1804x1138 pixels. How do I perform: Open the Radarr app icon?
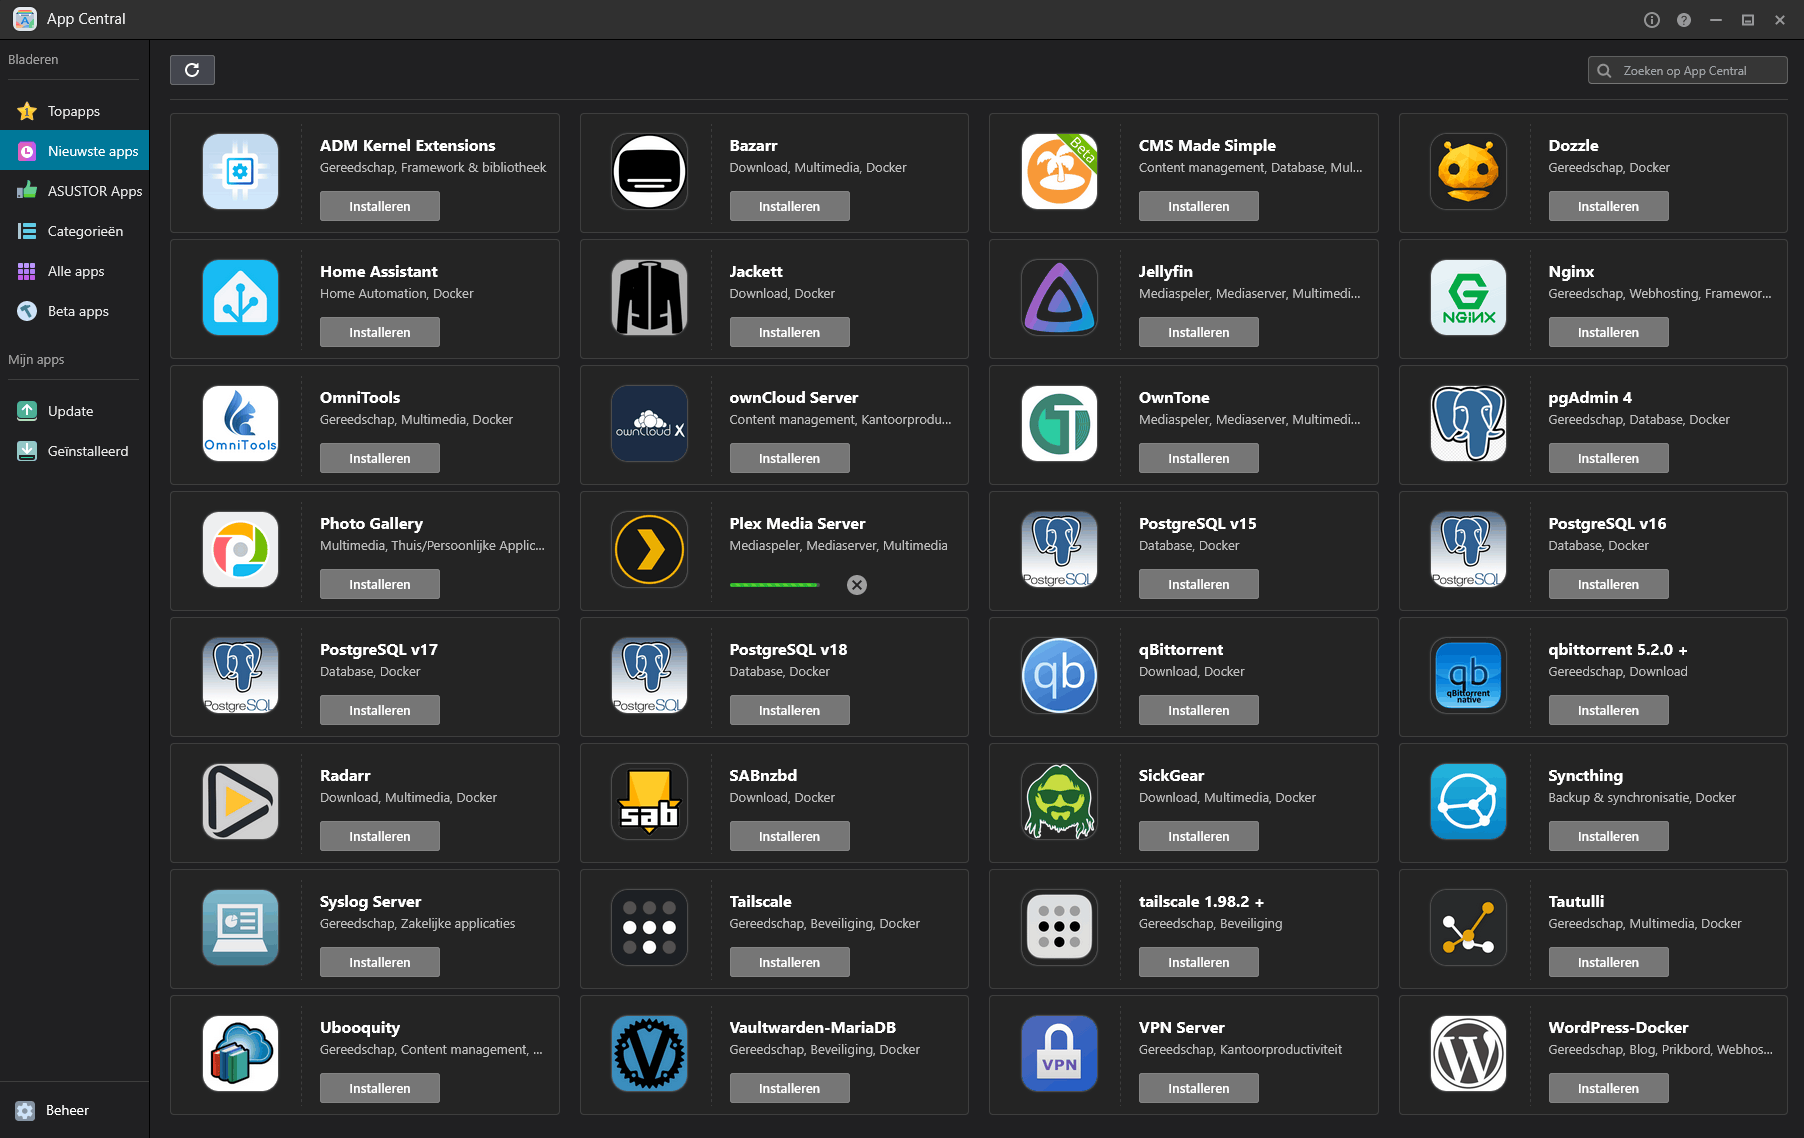240,802
